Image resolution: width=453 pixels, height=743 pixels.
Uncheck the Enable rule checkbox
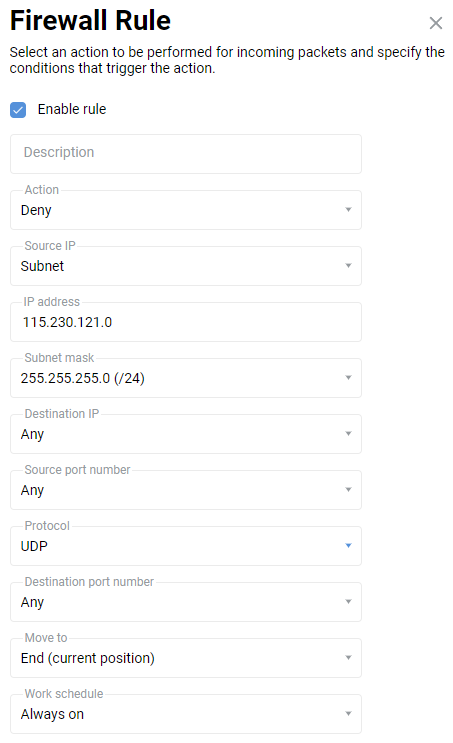[x=18, y=110]
